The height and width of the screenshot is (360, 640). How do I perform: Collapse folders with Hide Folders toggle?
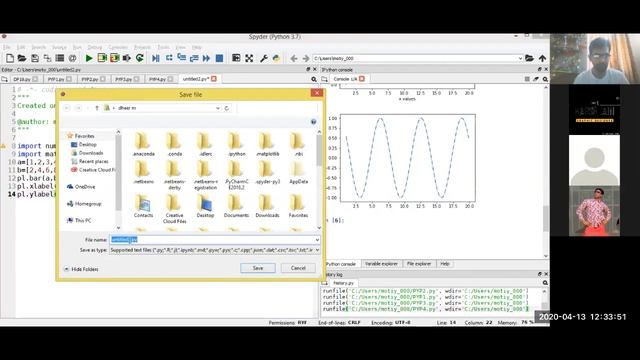(81, 269)
